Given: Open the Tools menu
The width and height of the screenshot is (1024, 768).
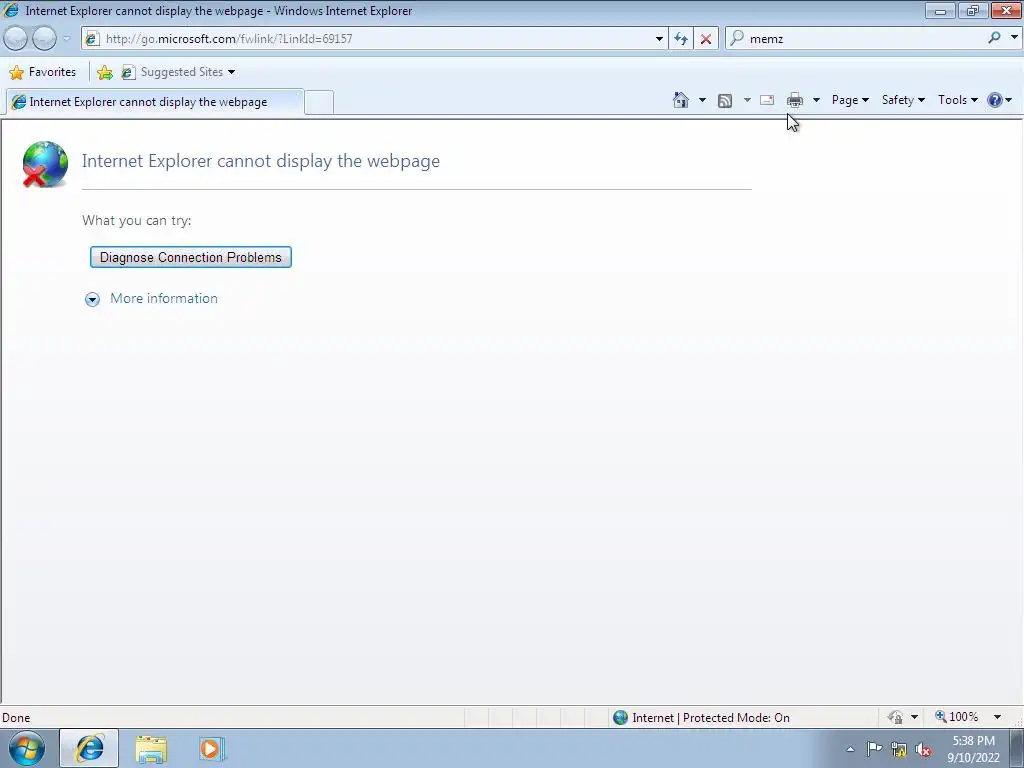Looking at the screenshot, I should (x=957, y=100).
